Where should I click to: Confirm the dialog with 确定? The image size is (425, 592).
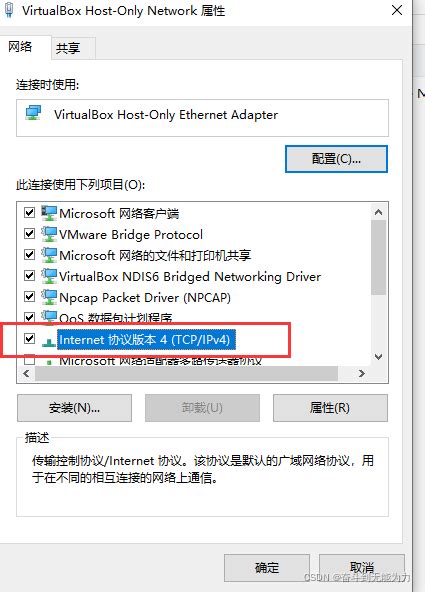coord(267,567)
